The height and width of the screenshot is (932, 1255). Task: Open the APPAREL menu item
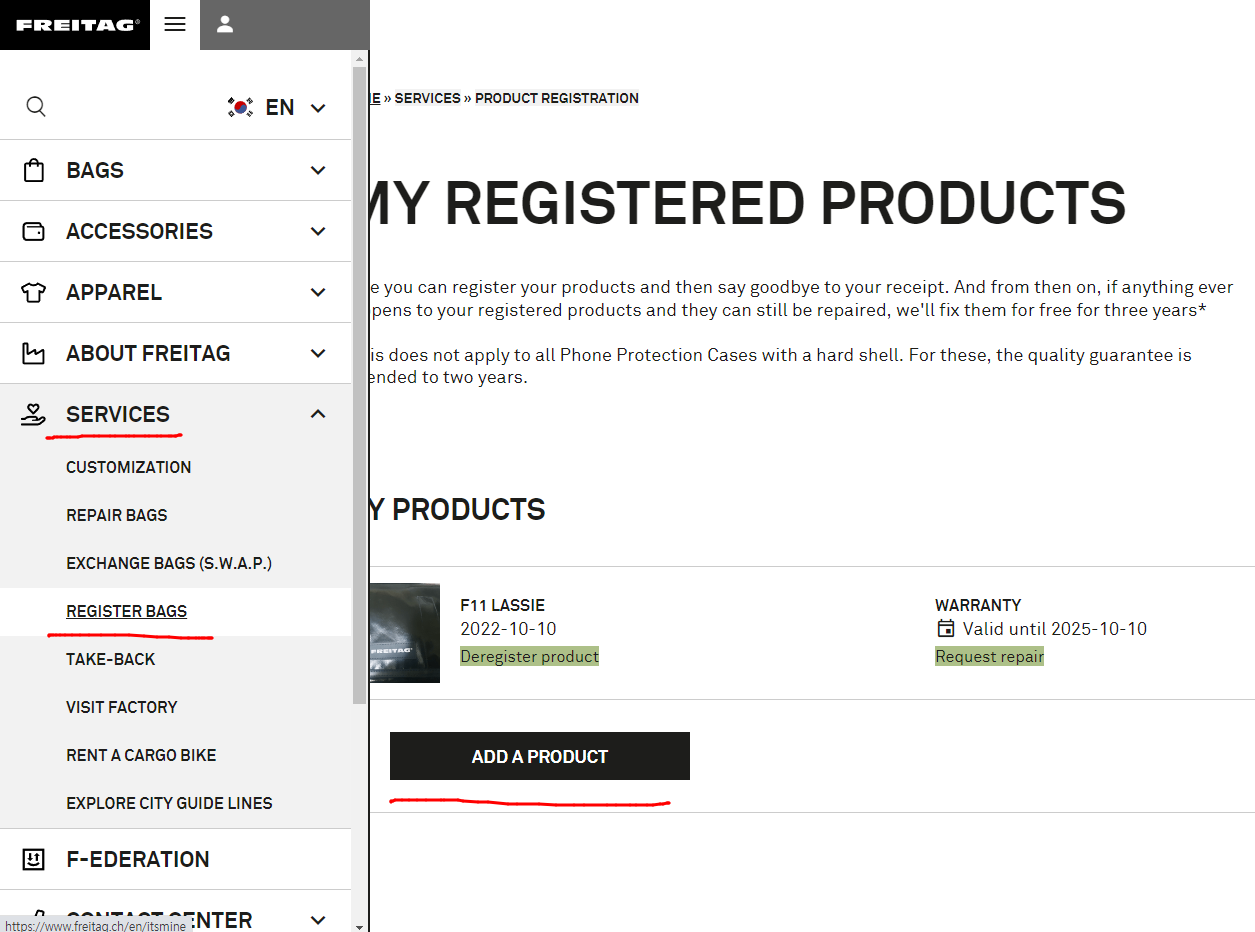[114, 292]
